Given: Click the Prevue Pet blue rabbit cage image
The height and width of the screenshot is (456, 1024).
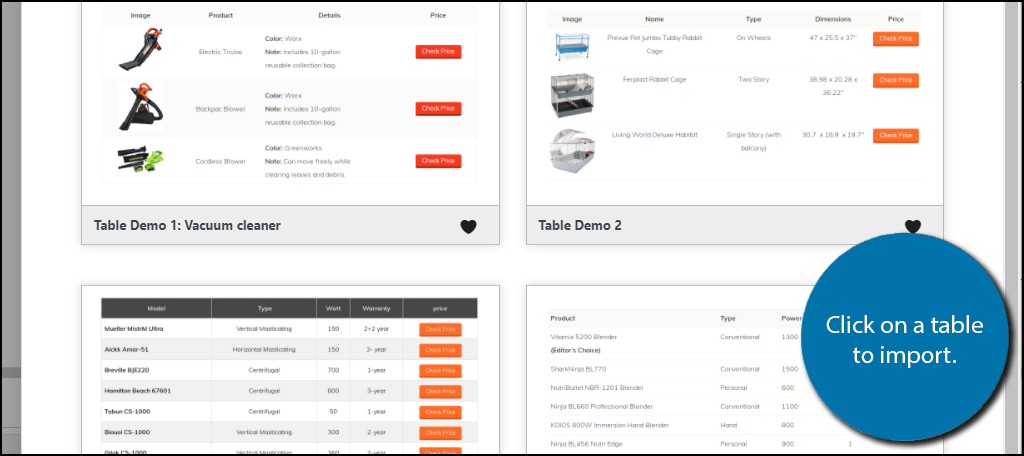Looking at the screenshot, I should click(571, 47).
